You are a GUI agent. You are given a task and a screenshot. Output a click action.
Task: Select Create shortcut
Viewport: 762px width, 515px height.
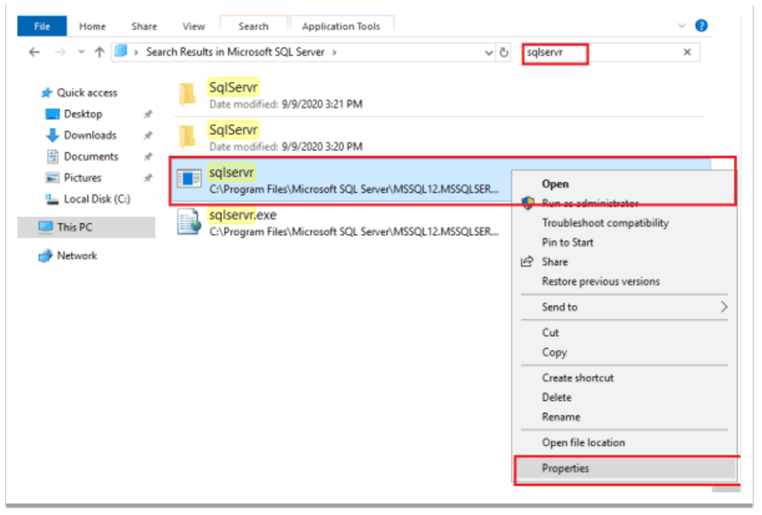click(578, 378)
